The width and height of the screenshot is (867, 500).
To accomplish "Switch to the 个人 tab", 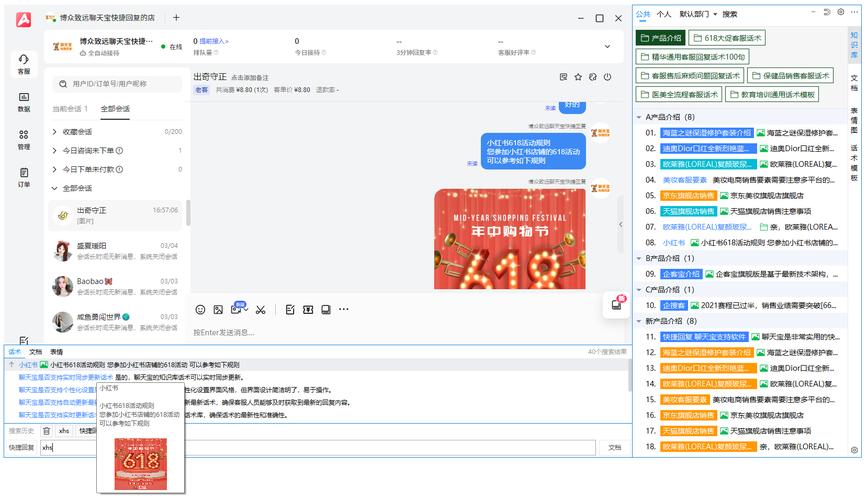I will pyautogui.click(x=664, y=14).
